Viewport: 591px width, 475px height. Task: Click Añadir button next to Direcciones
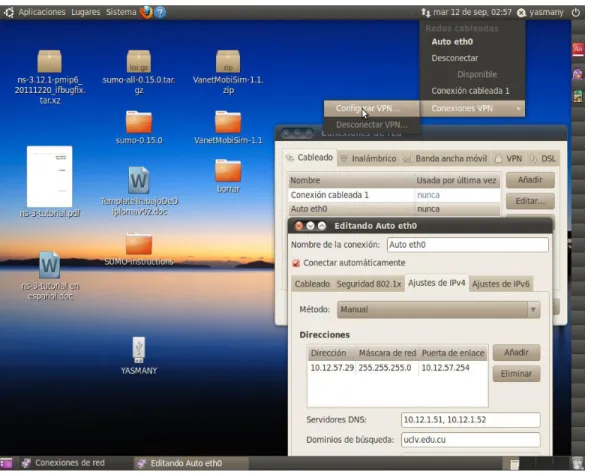516,353
